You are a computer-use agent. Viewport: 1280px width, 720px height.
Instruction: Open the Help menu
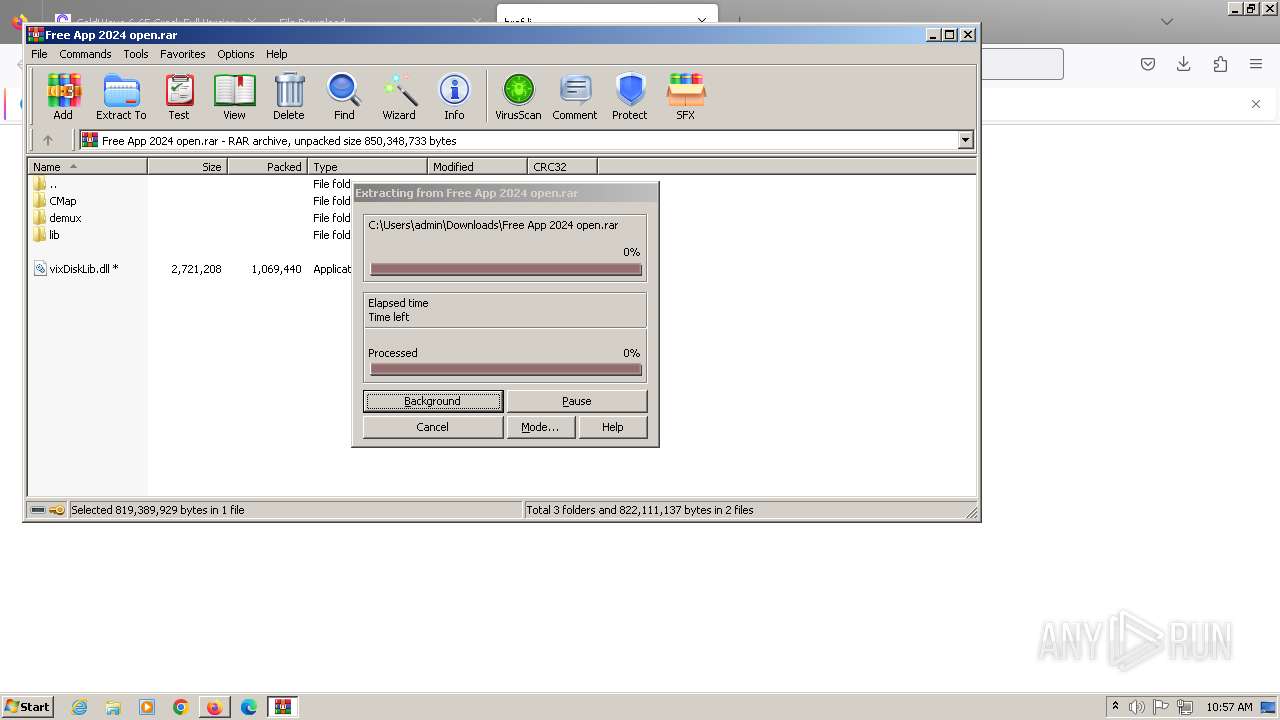tap(277, 54)
